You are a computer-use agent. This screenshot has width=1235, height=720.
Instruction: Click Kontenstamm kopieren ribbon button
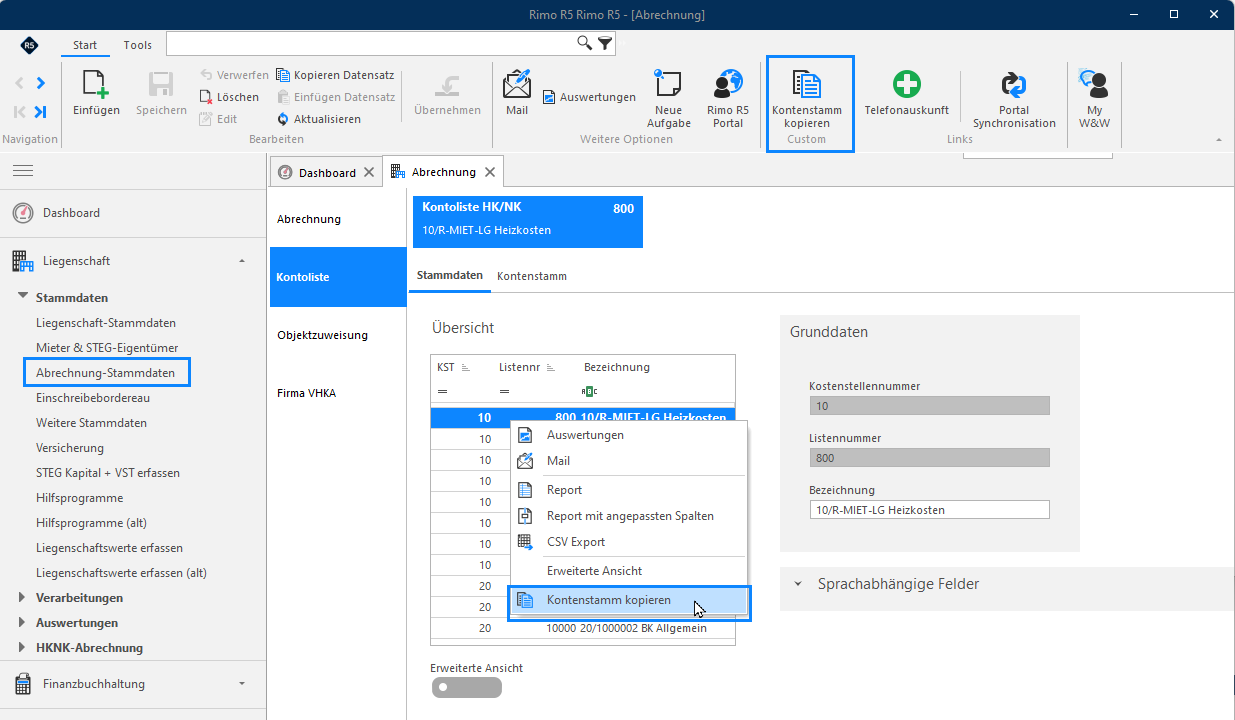[x=807, y=99]
